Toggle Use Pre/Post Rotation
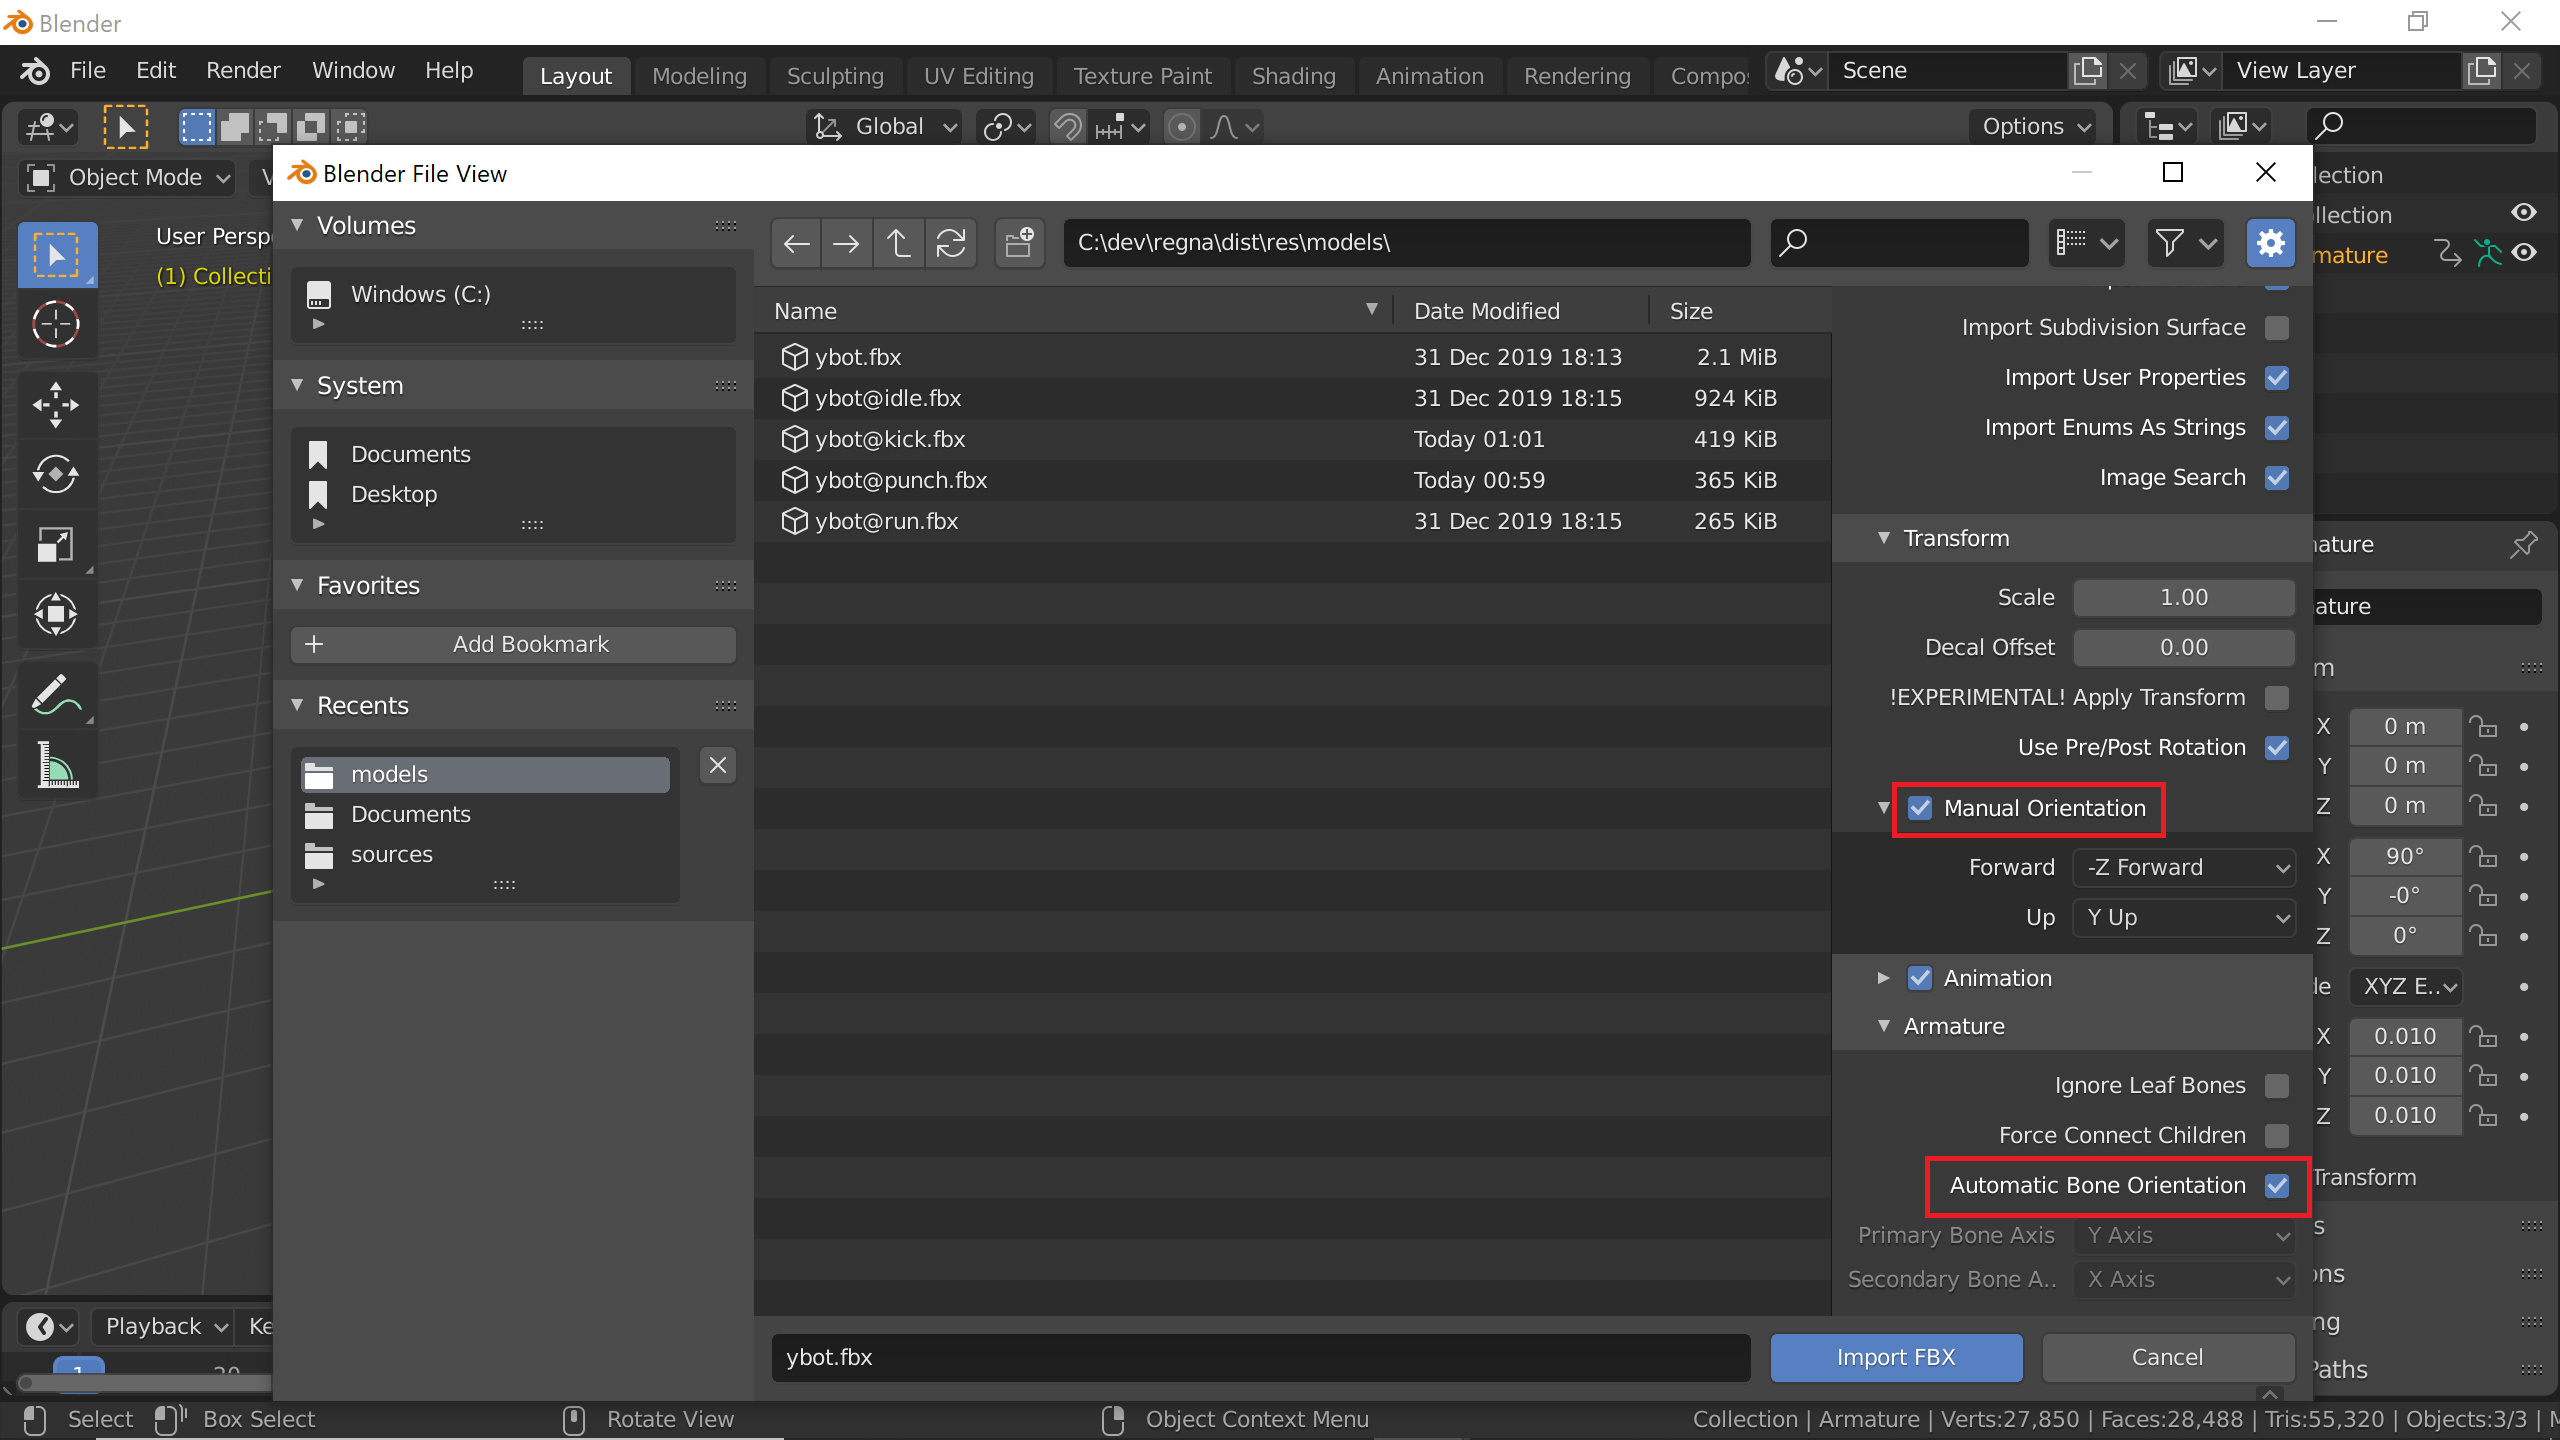This screenshot has height=1440, width=2560. (x=2277, y=748)
